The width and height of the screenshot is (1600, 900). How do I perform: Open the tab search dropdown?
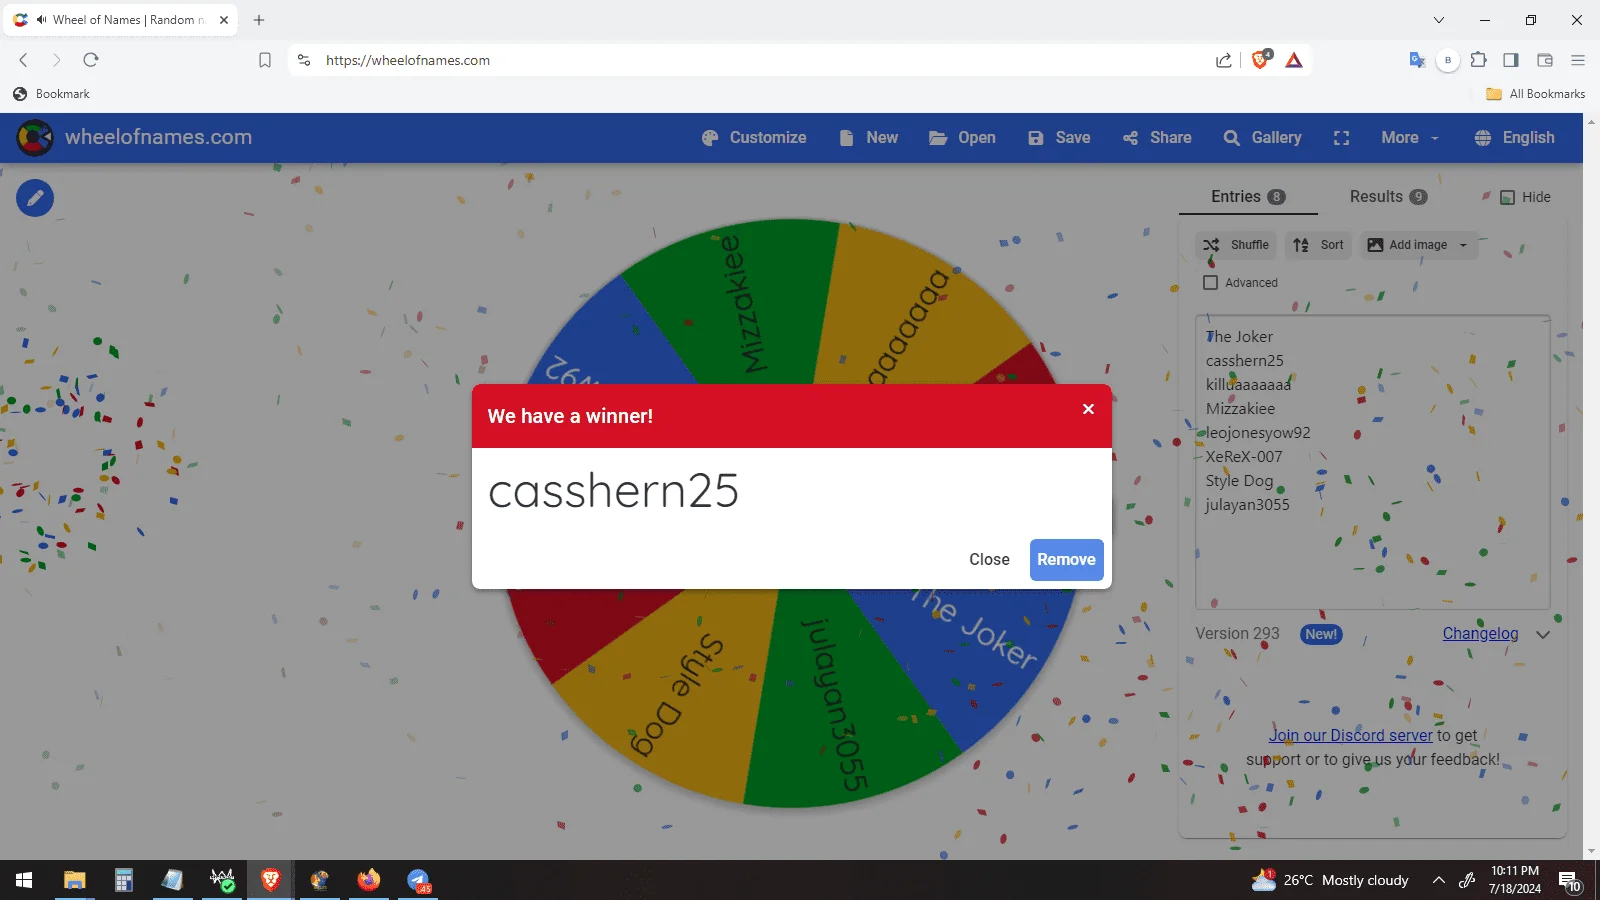tap(1439, 20)
